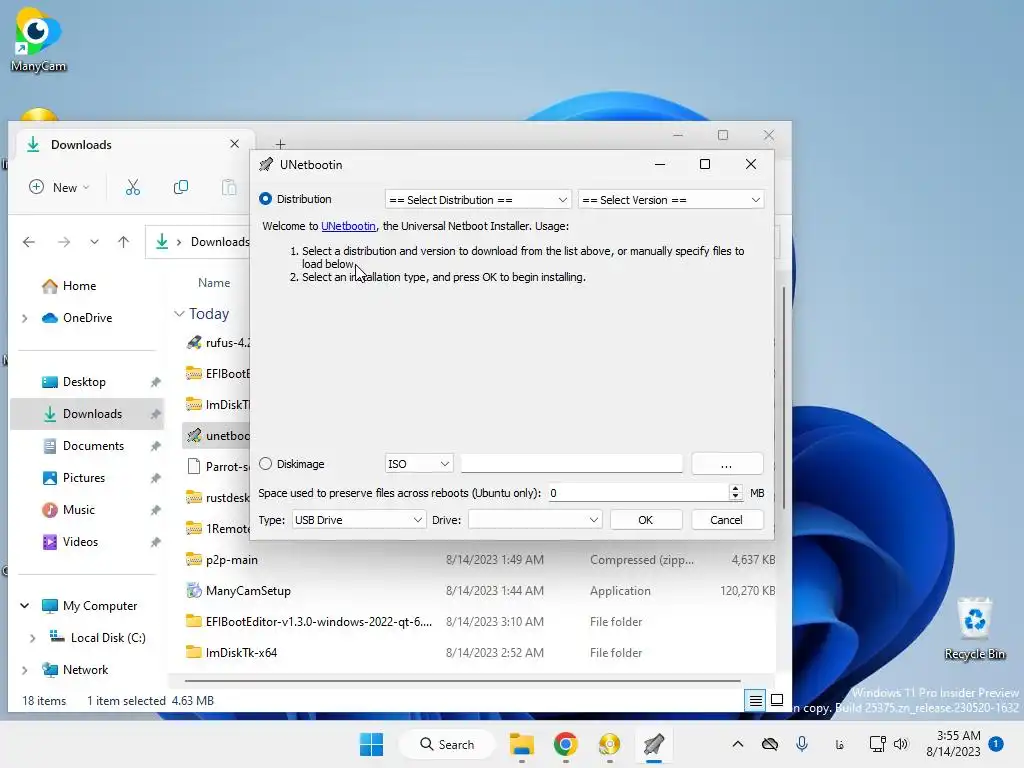Collapse the My Computer tree node
The width and height of the screenshot is (1024, 768).
tap(25, 606)
